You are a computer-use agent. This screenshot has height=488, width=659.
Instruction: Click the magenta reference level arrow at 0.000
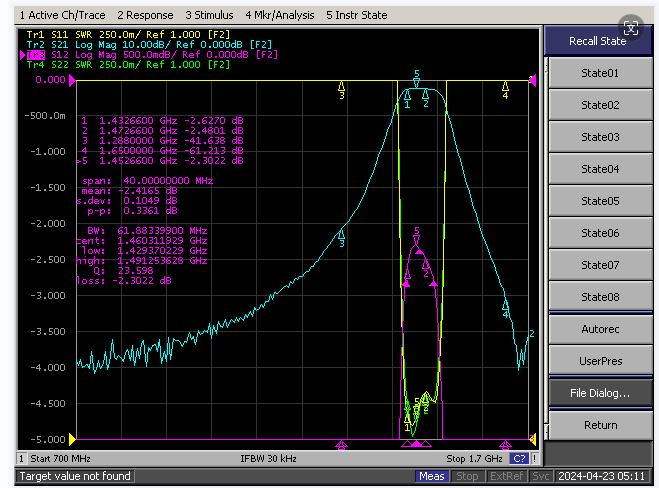point(72,80)
